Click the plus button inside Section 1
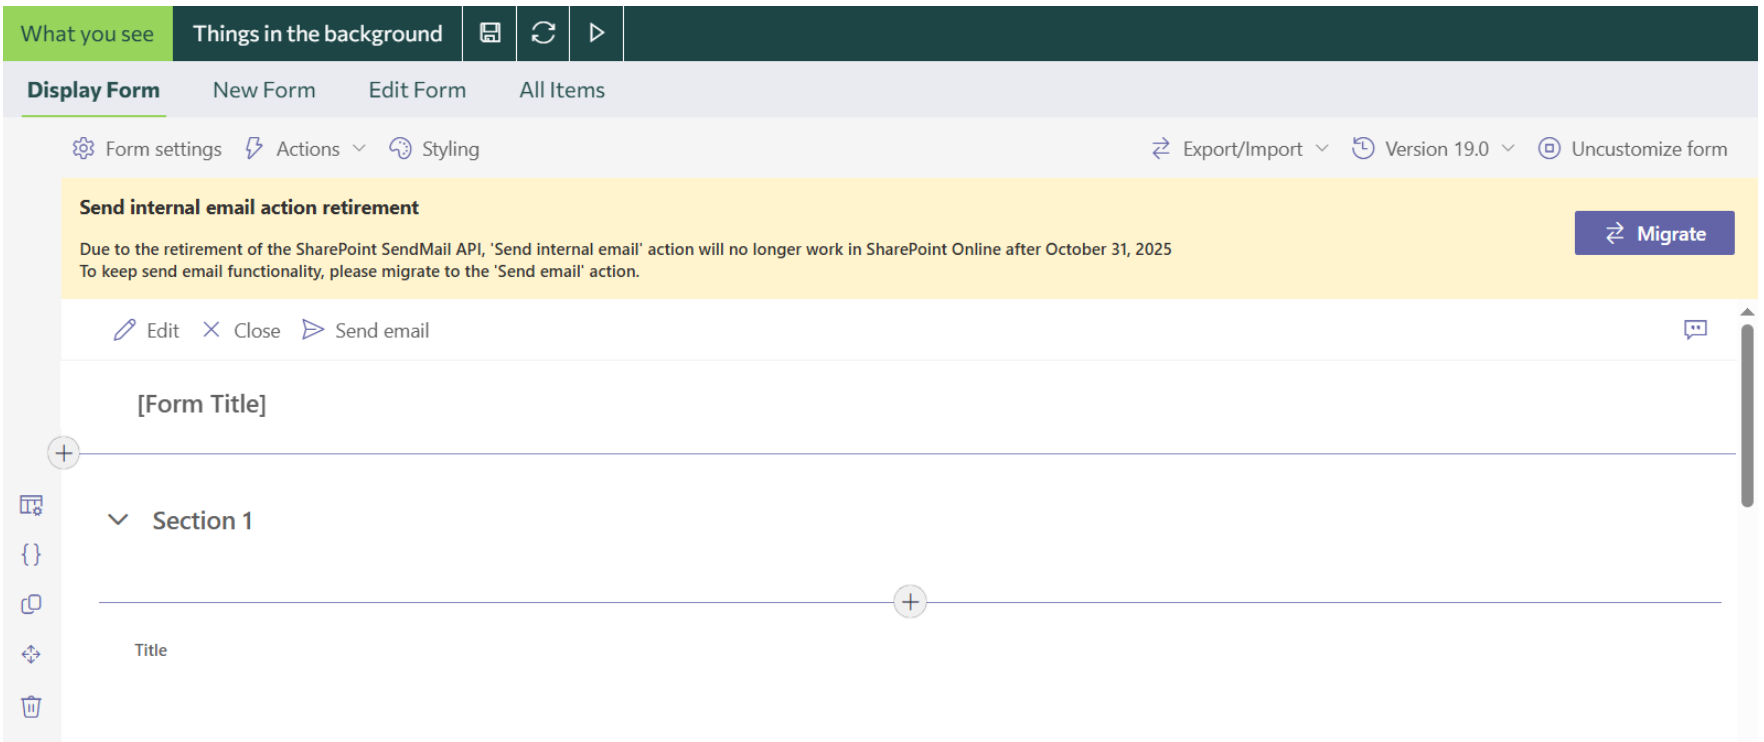The width and height of the screenshot is (1764, 742). pyautogui.click(x=910, y=602)
